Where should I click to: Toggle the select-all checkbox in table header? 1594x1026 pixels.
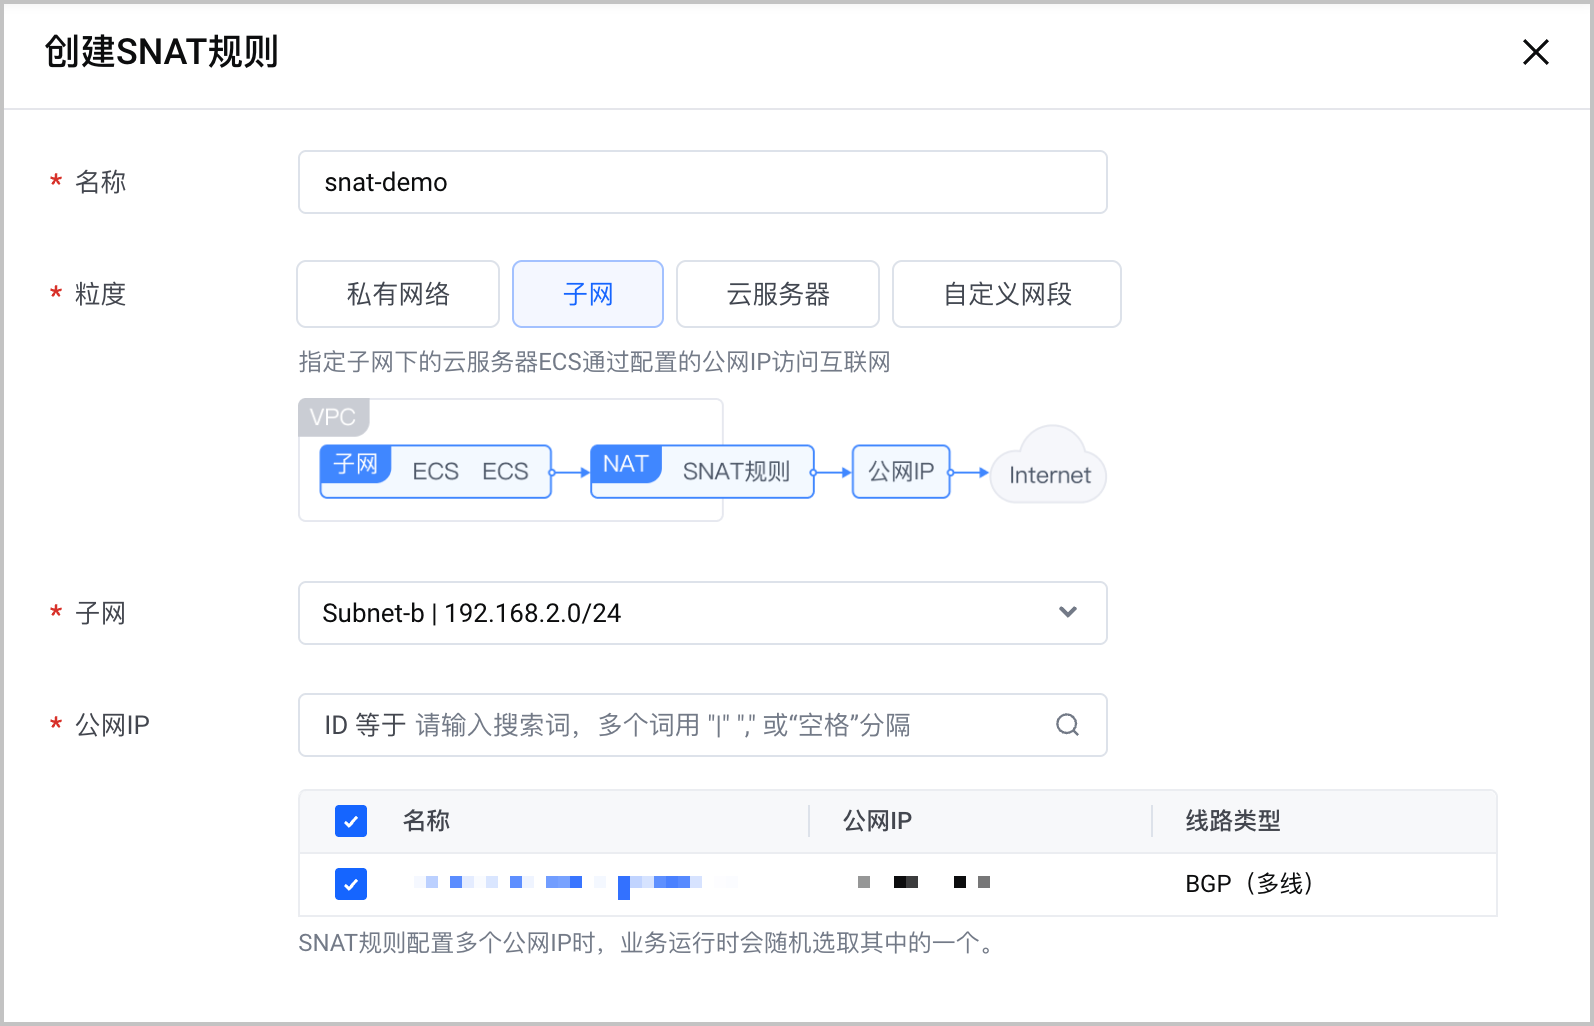click(351, 821)
